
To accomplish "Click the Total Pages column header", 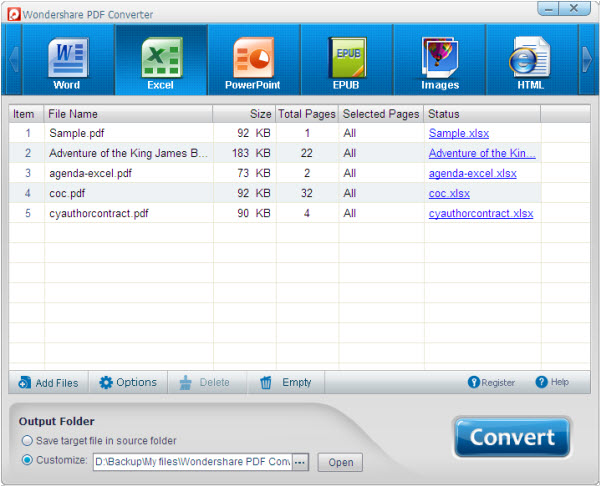I will coord(307,114).
